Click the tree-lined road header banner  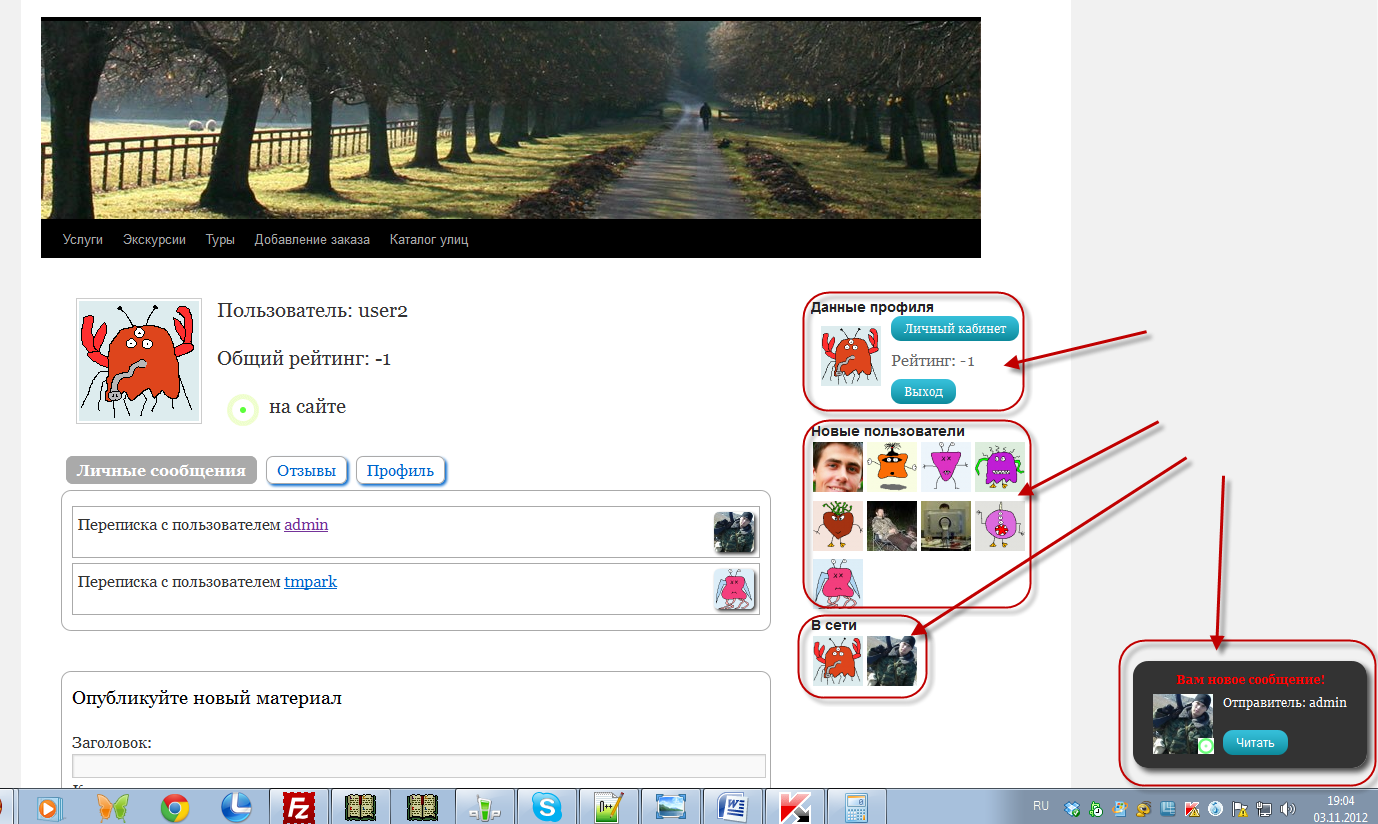511,118
